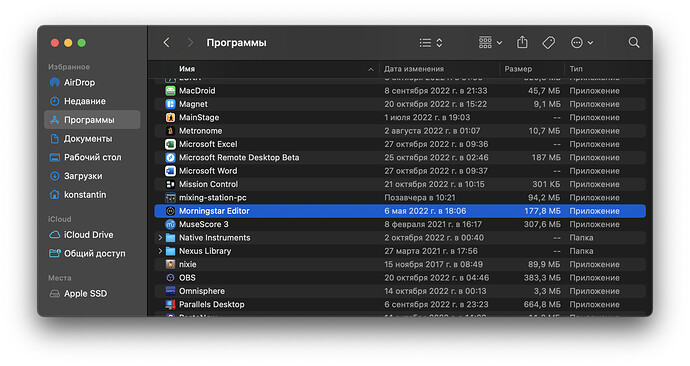This screenshot has width=690, height=366.
Task: Select the MuseScore 3 file name
Action: pos(204,224)
